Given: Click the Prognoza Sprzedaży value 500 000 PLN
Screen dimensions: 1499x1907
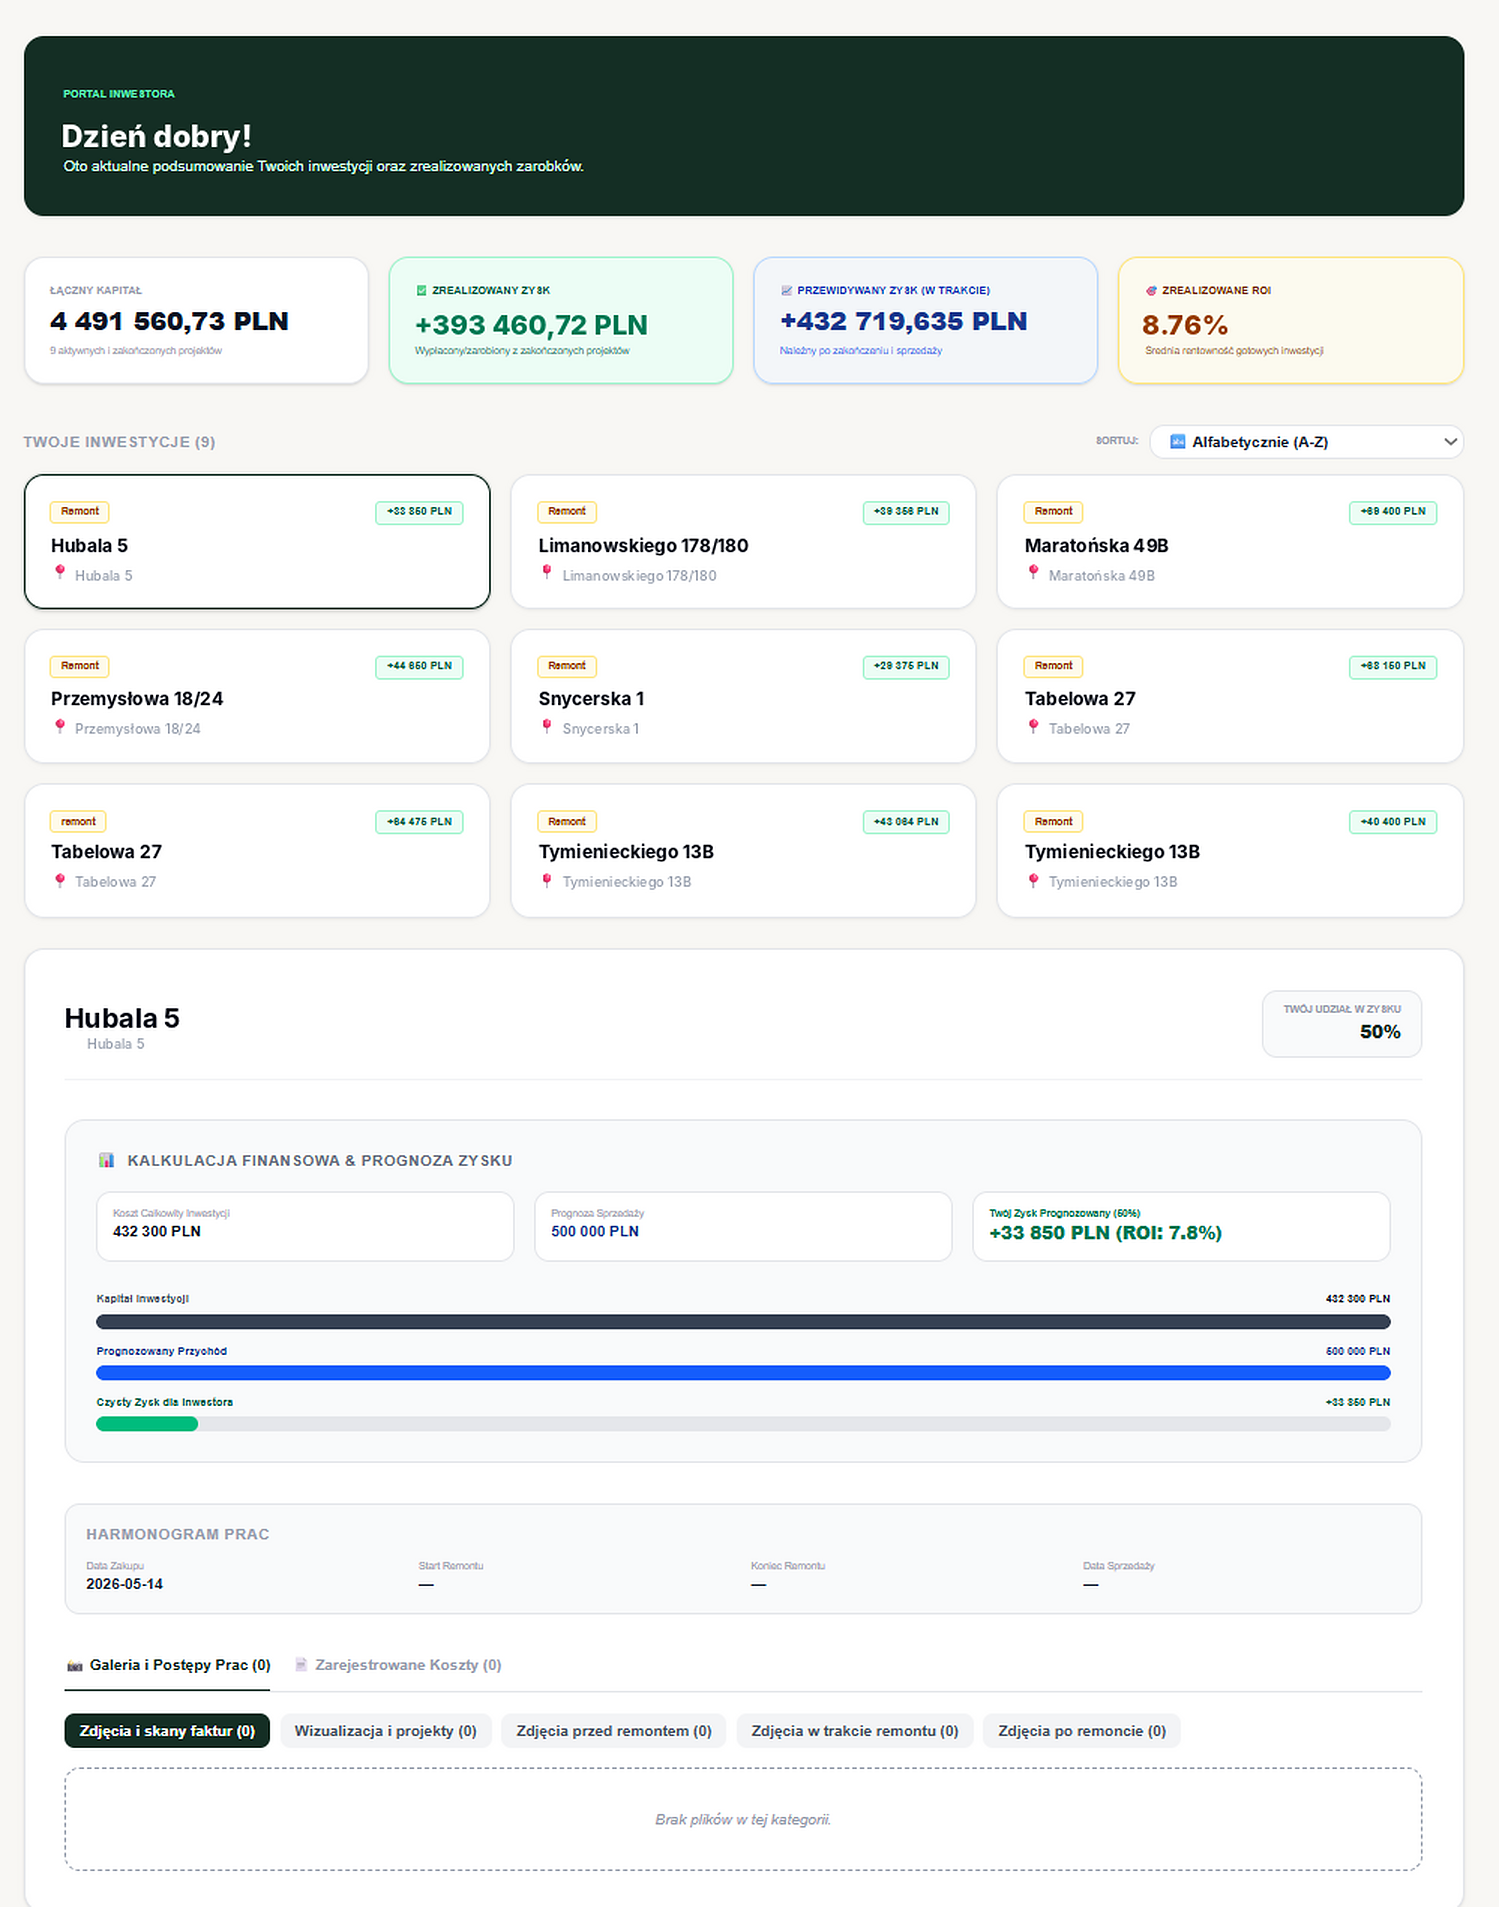Looking at the screenshot, I should 595,1231.
